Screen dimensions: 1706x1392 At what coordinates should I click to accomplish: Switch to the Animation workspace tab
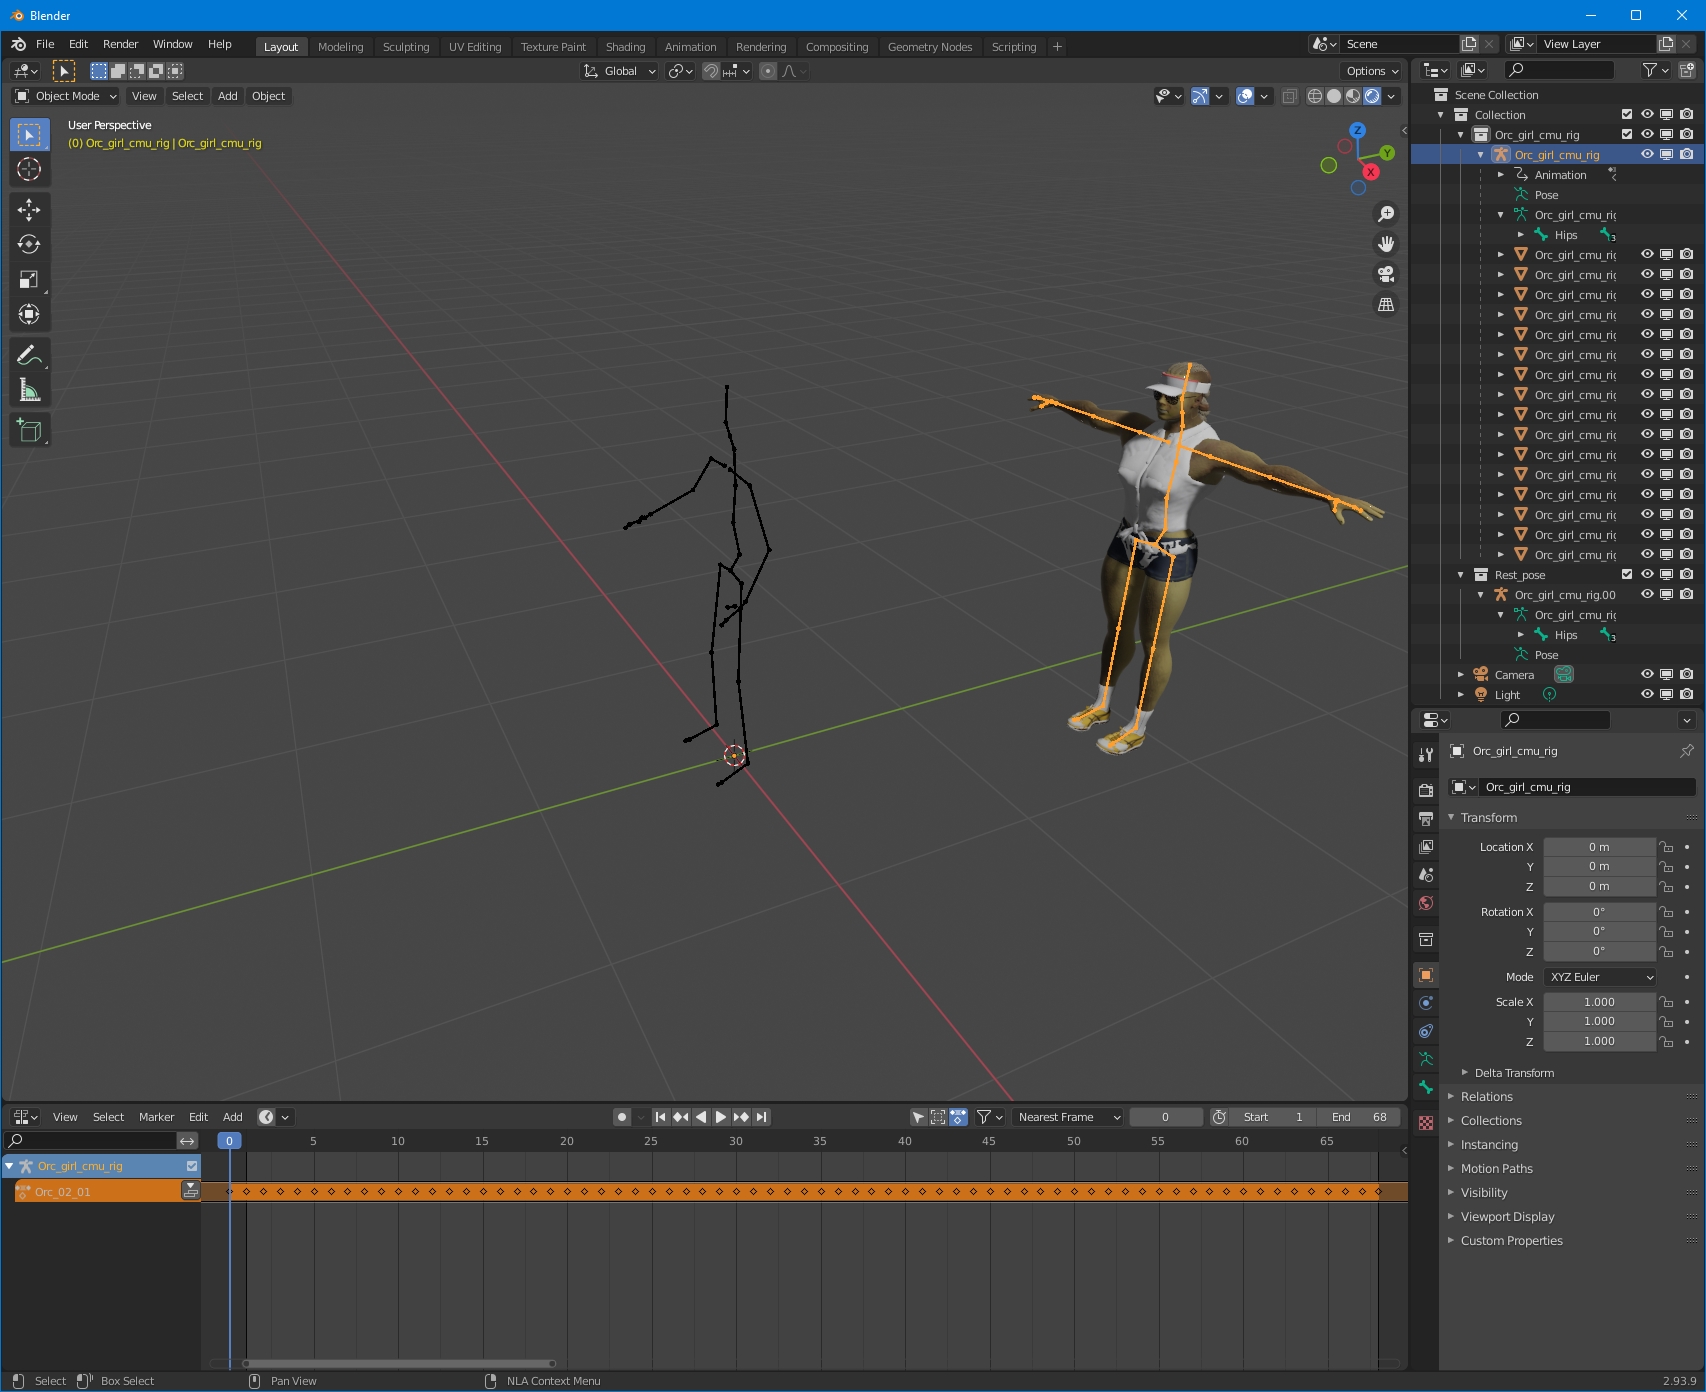[690, 47]
